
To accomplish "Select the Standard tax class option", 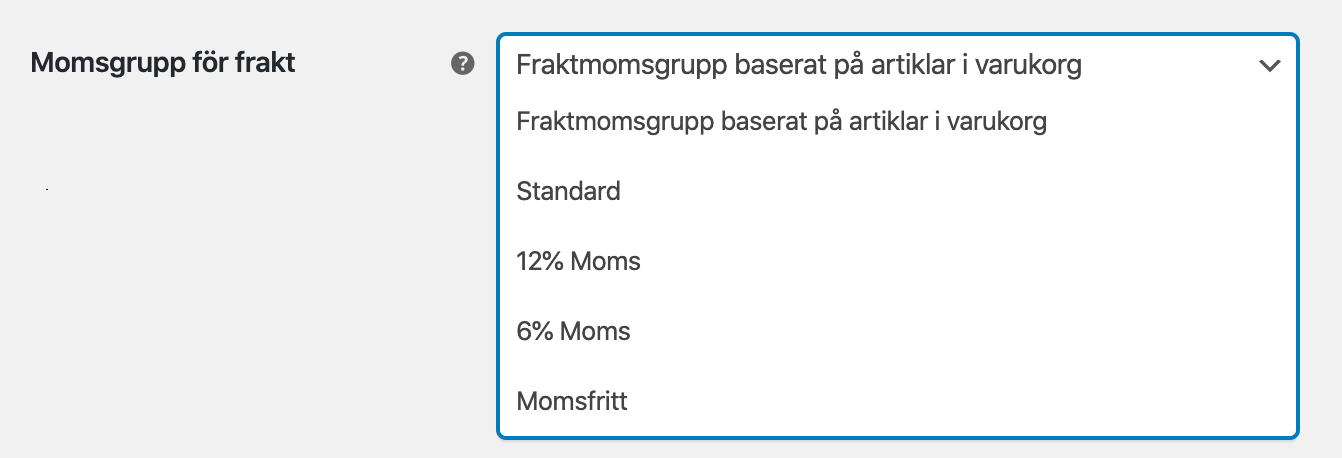I will (568, 191).
